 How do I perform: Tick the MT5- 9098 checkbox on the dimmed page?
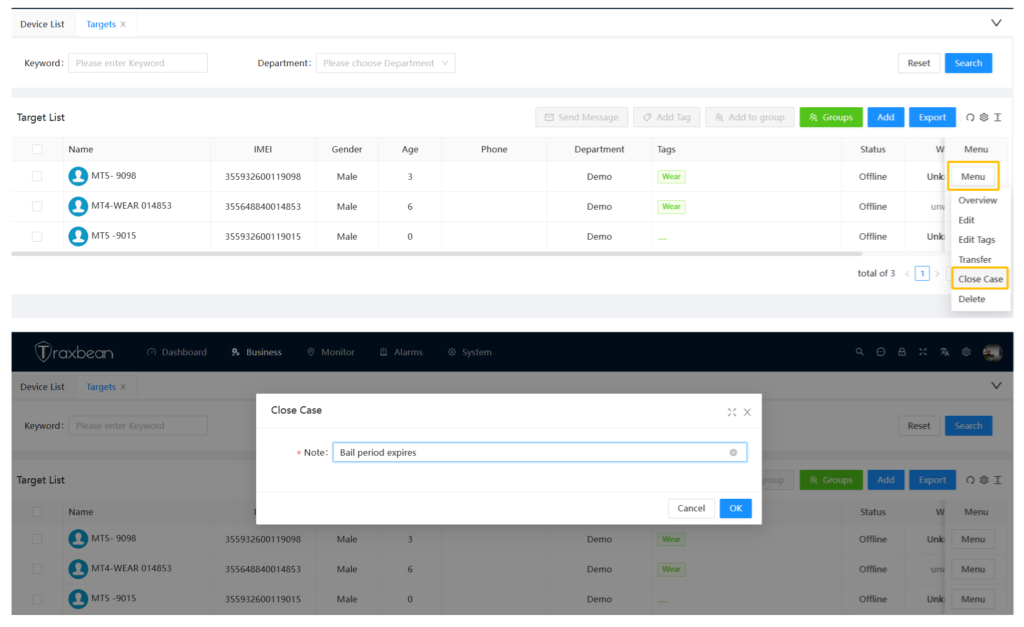pos(37,539)
